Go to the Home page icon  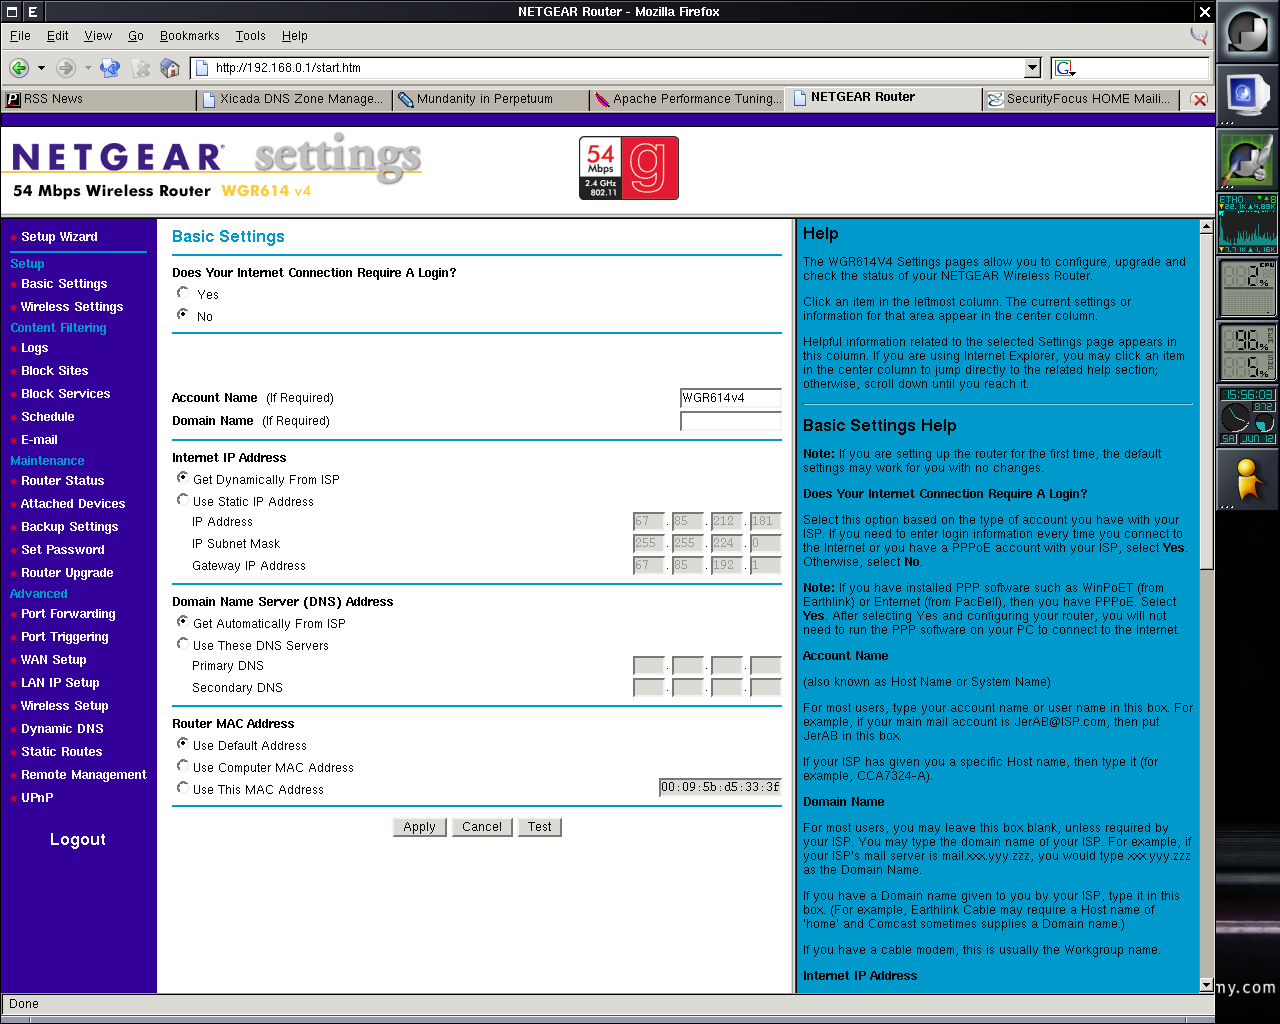click(x=170, y=68)
